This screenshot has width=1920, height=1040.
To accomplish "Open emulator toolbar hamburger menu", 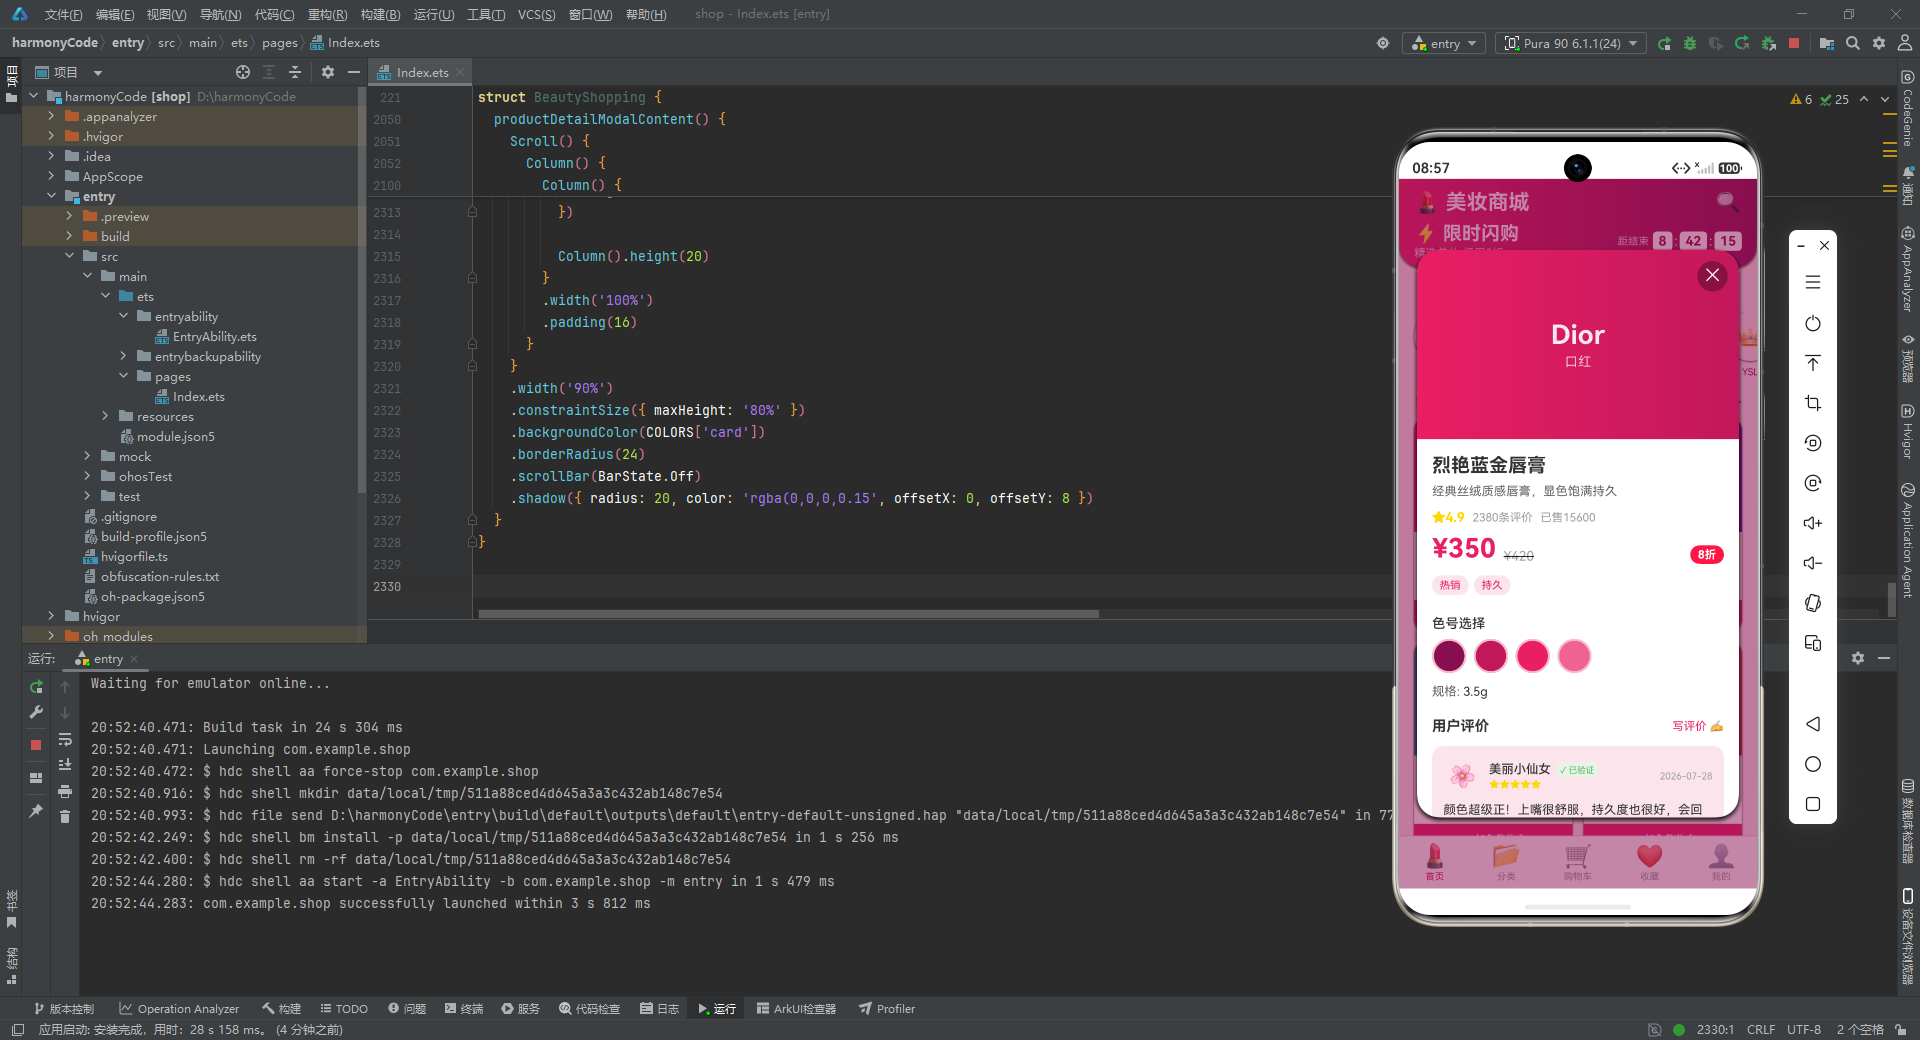I will click(1813, 283).
